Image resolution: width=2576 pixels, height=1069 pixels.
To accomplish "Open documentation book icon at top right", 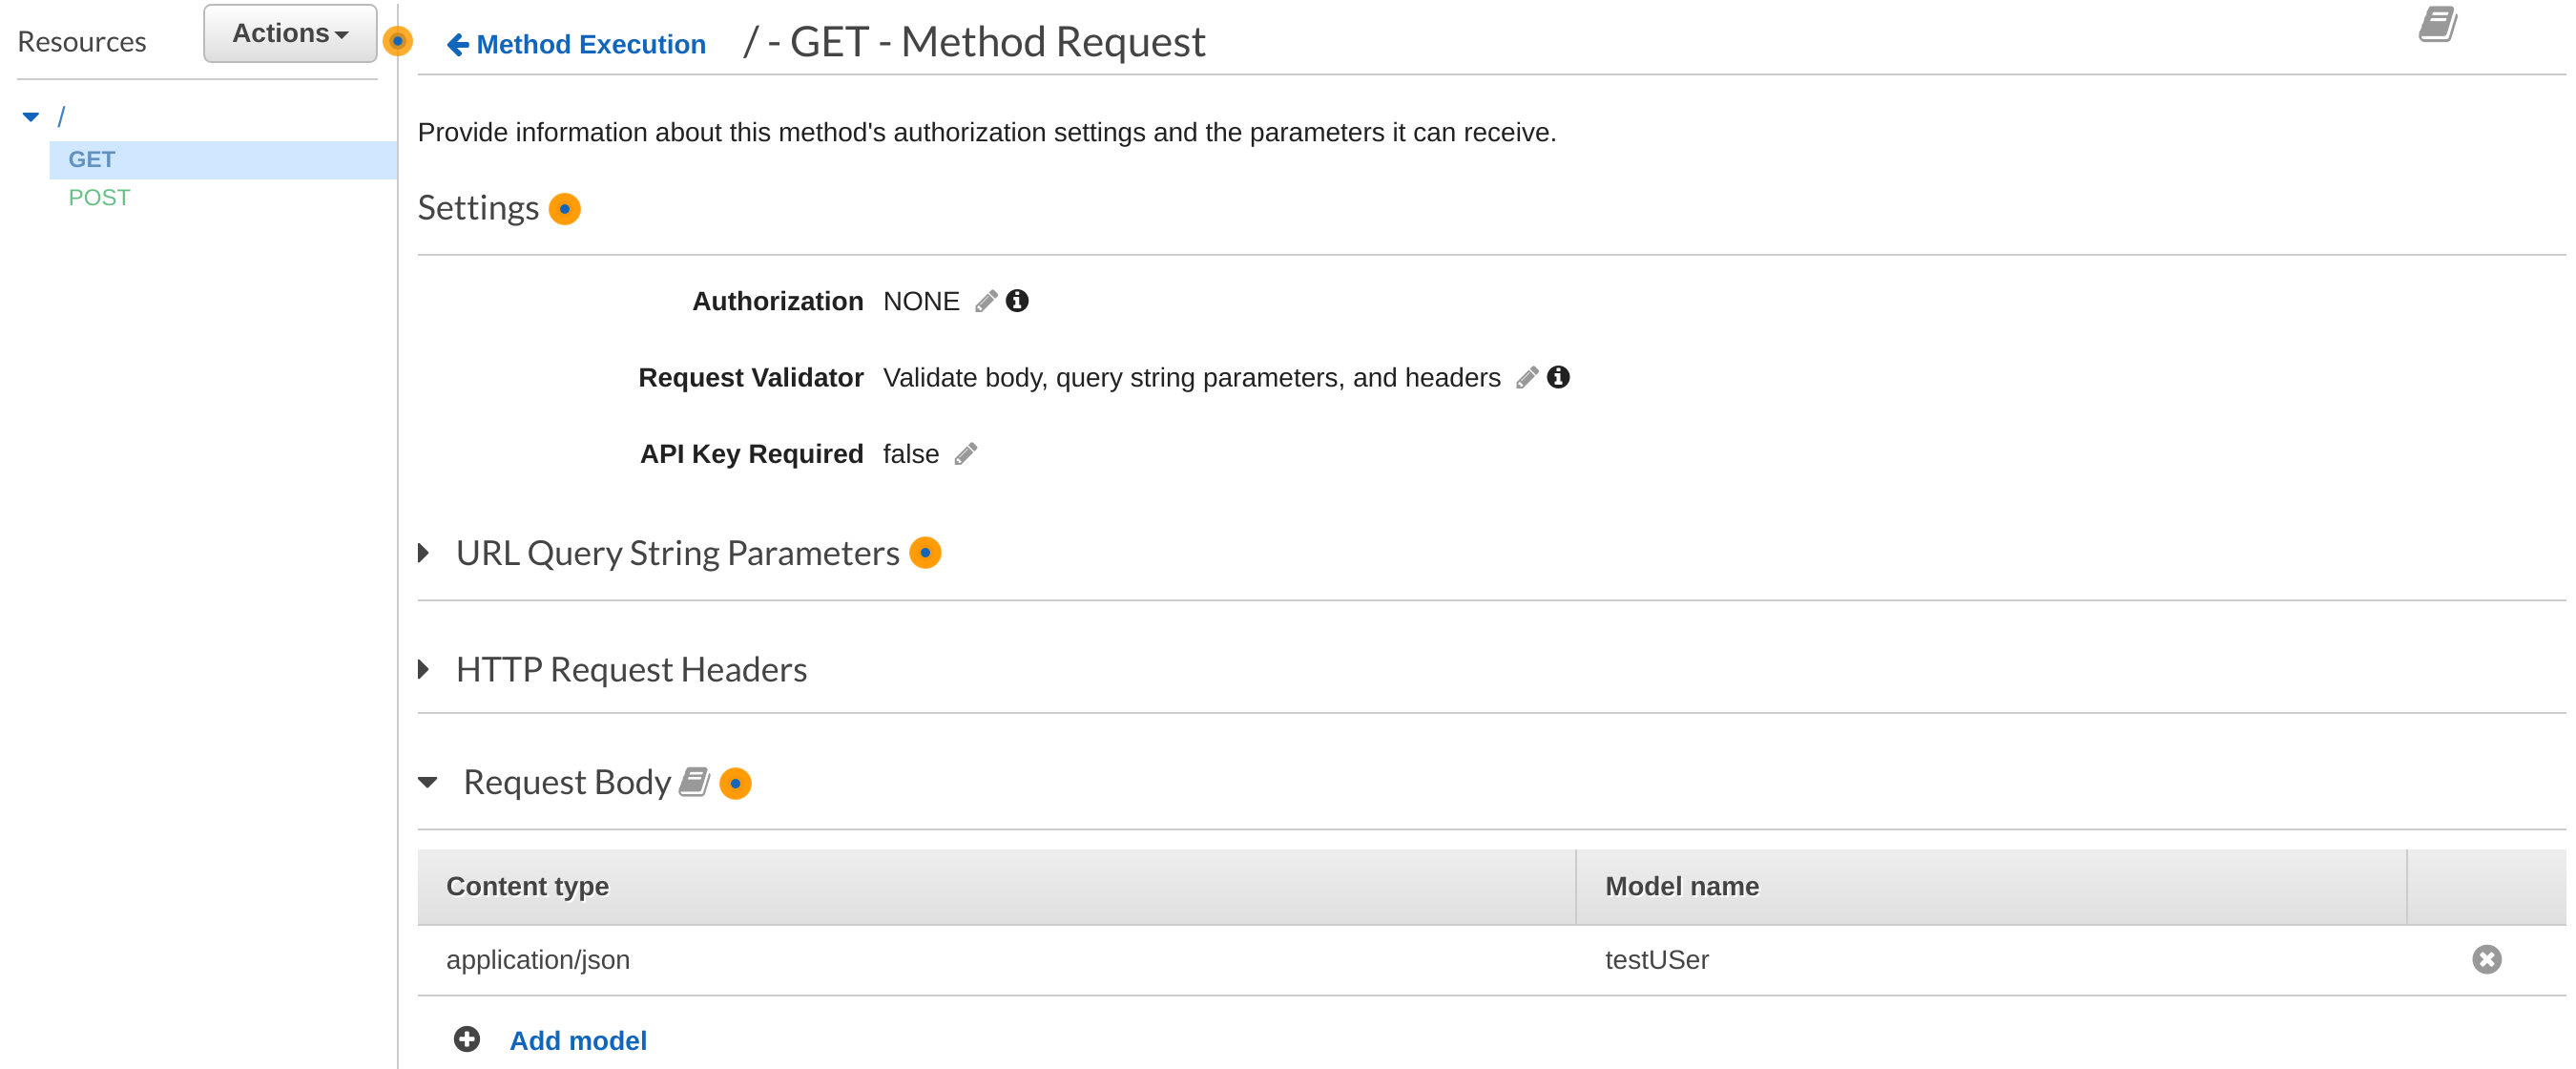I will click(x=2438, y=25).
